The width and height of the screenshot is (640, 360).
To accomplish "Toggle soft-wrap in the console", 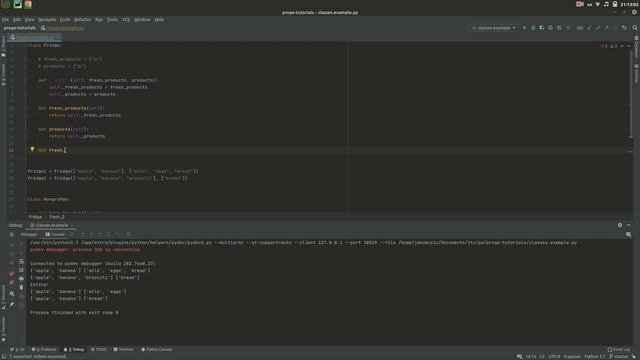I will (x=21, y=261).
